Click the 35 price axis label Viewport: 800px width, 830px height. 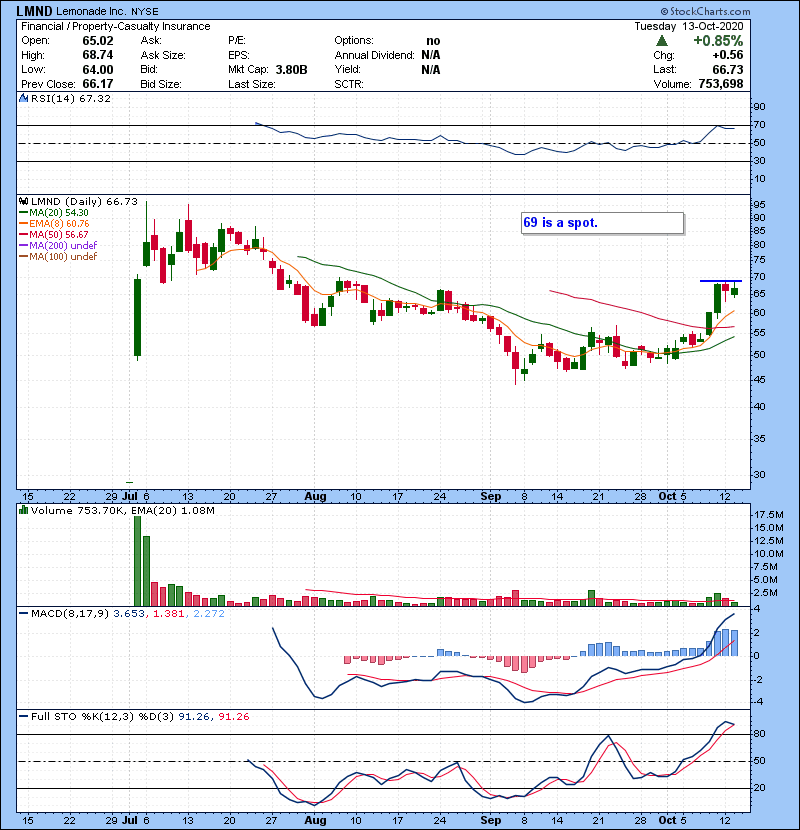[x=759, y=439]
